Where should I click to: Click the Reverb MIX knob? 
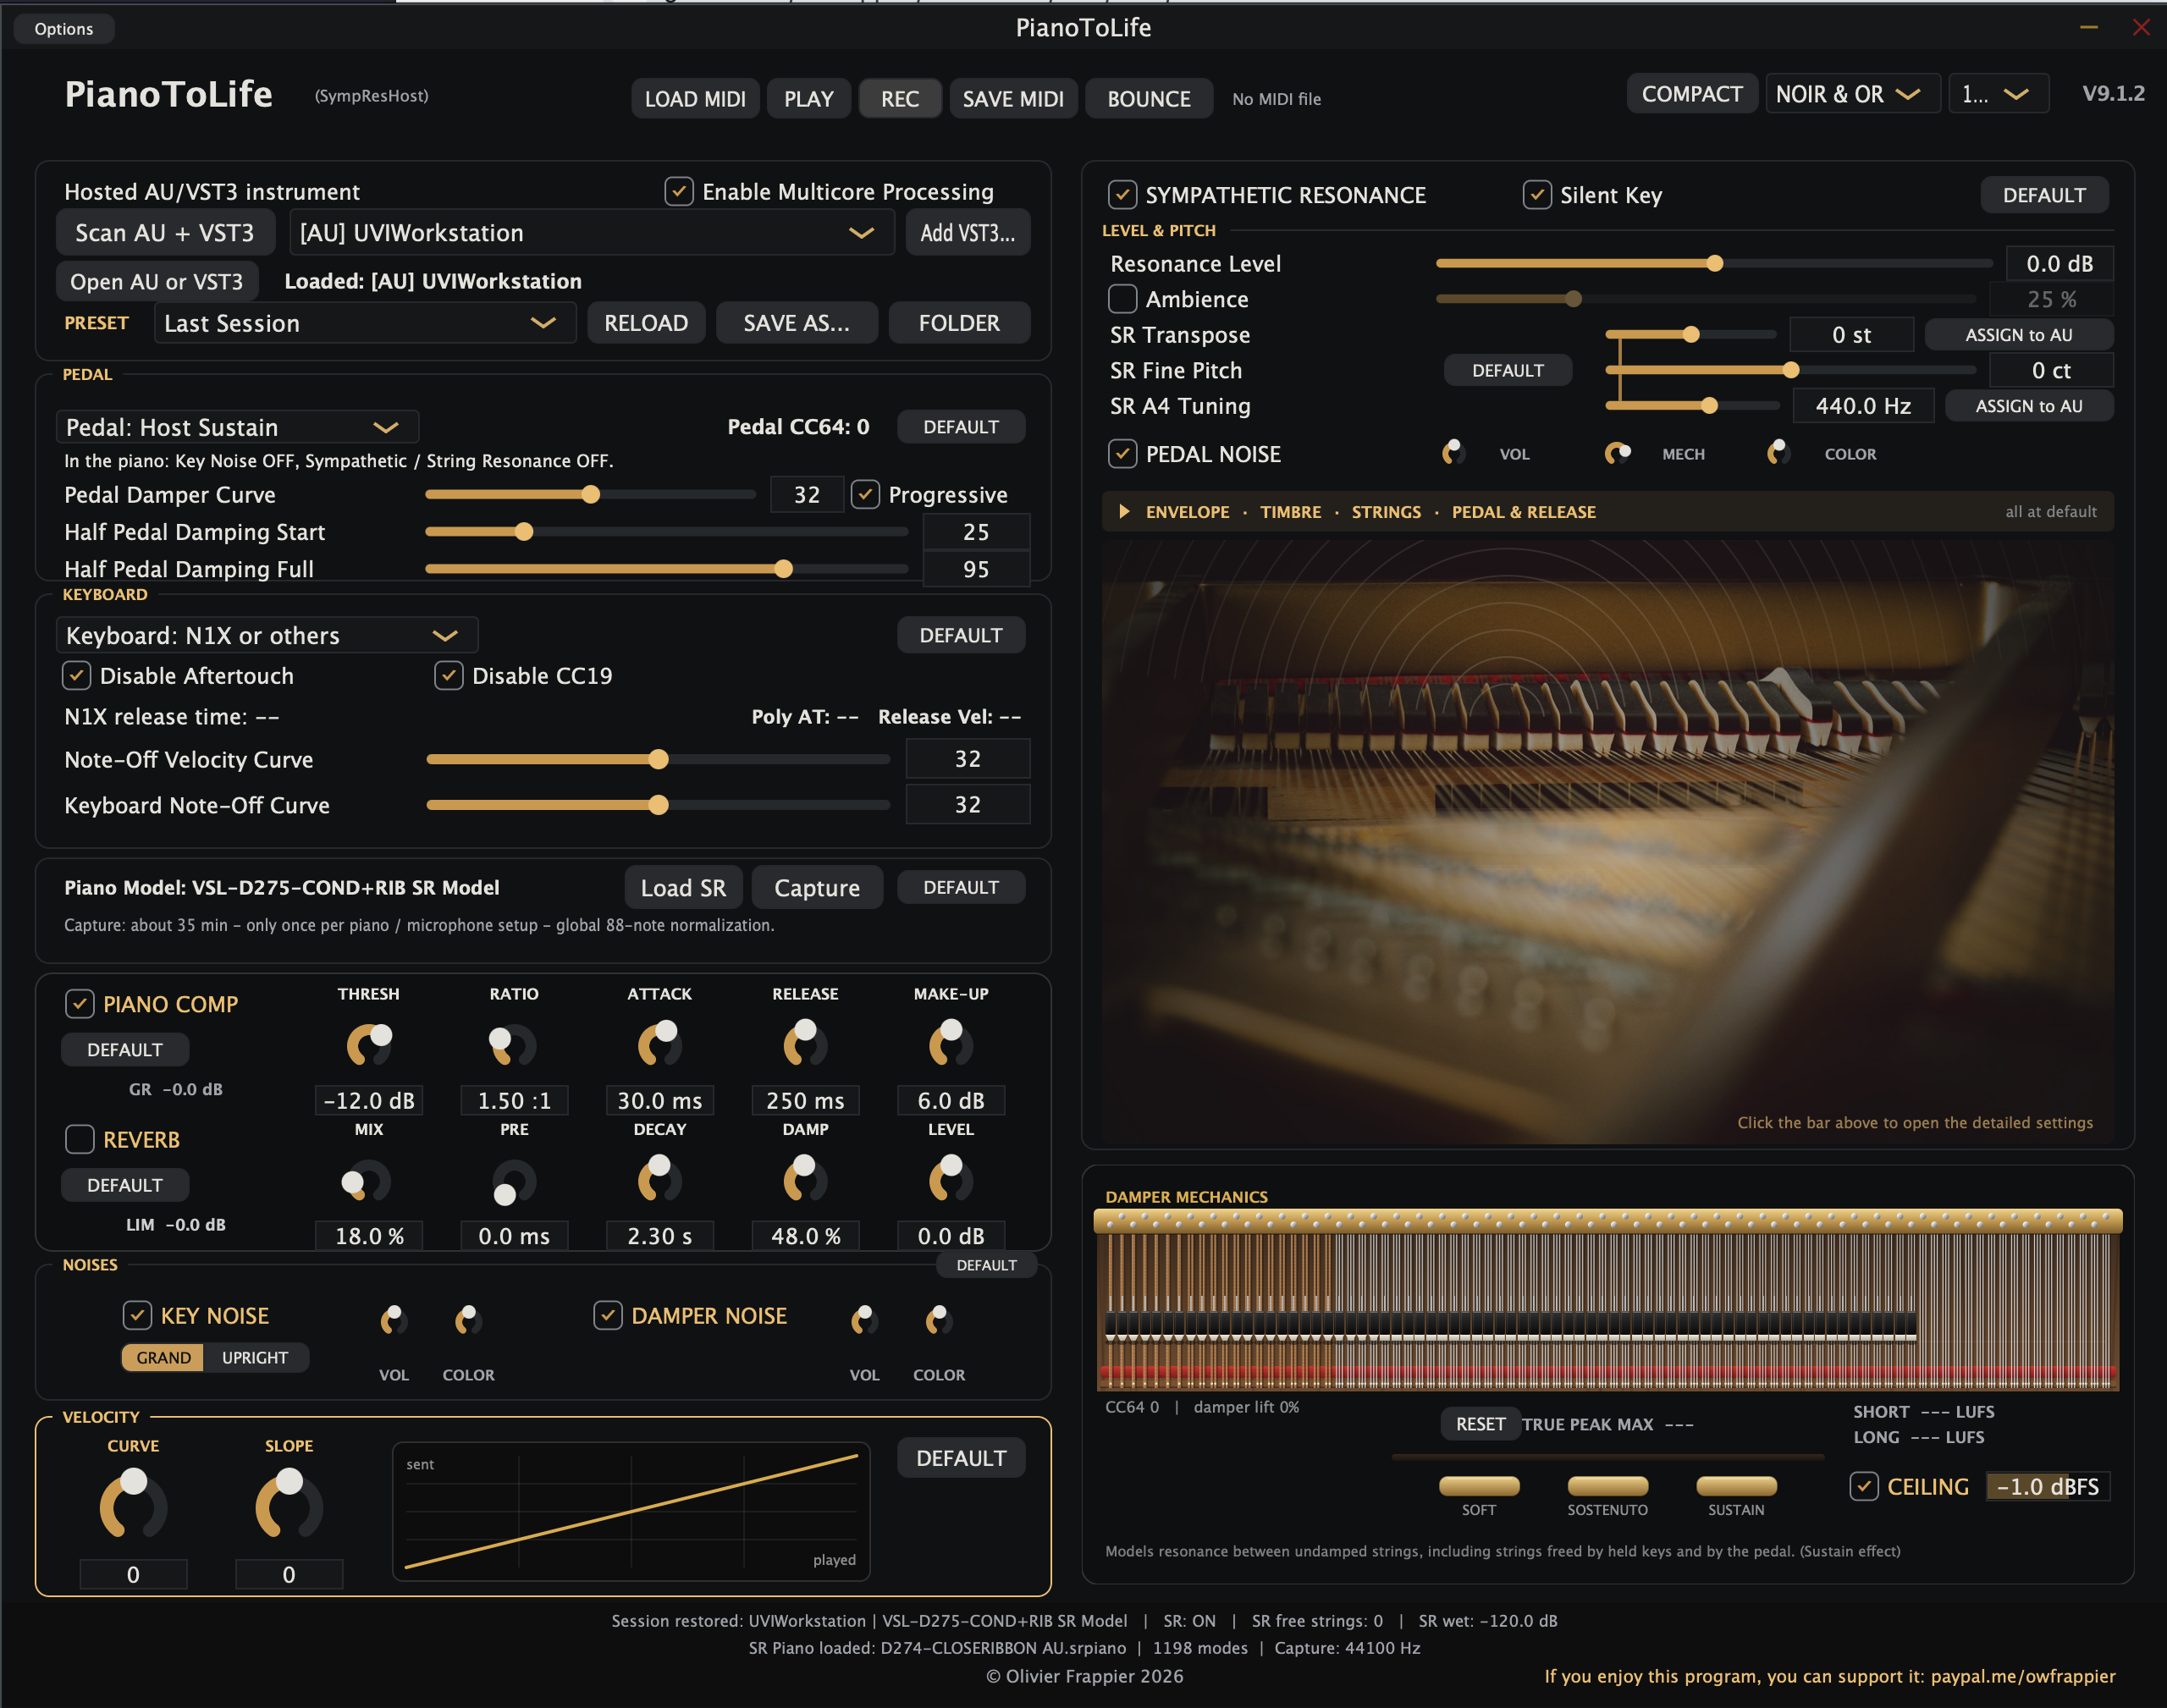(367, 1181)
